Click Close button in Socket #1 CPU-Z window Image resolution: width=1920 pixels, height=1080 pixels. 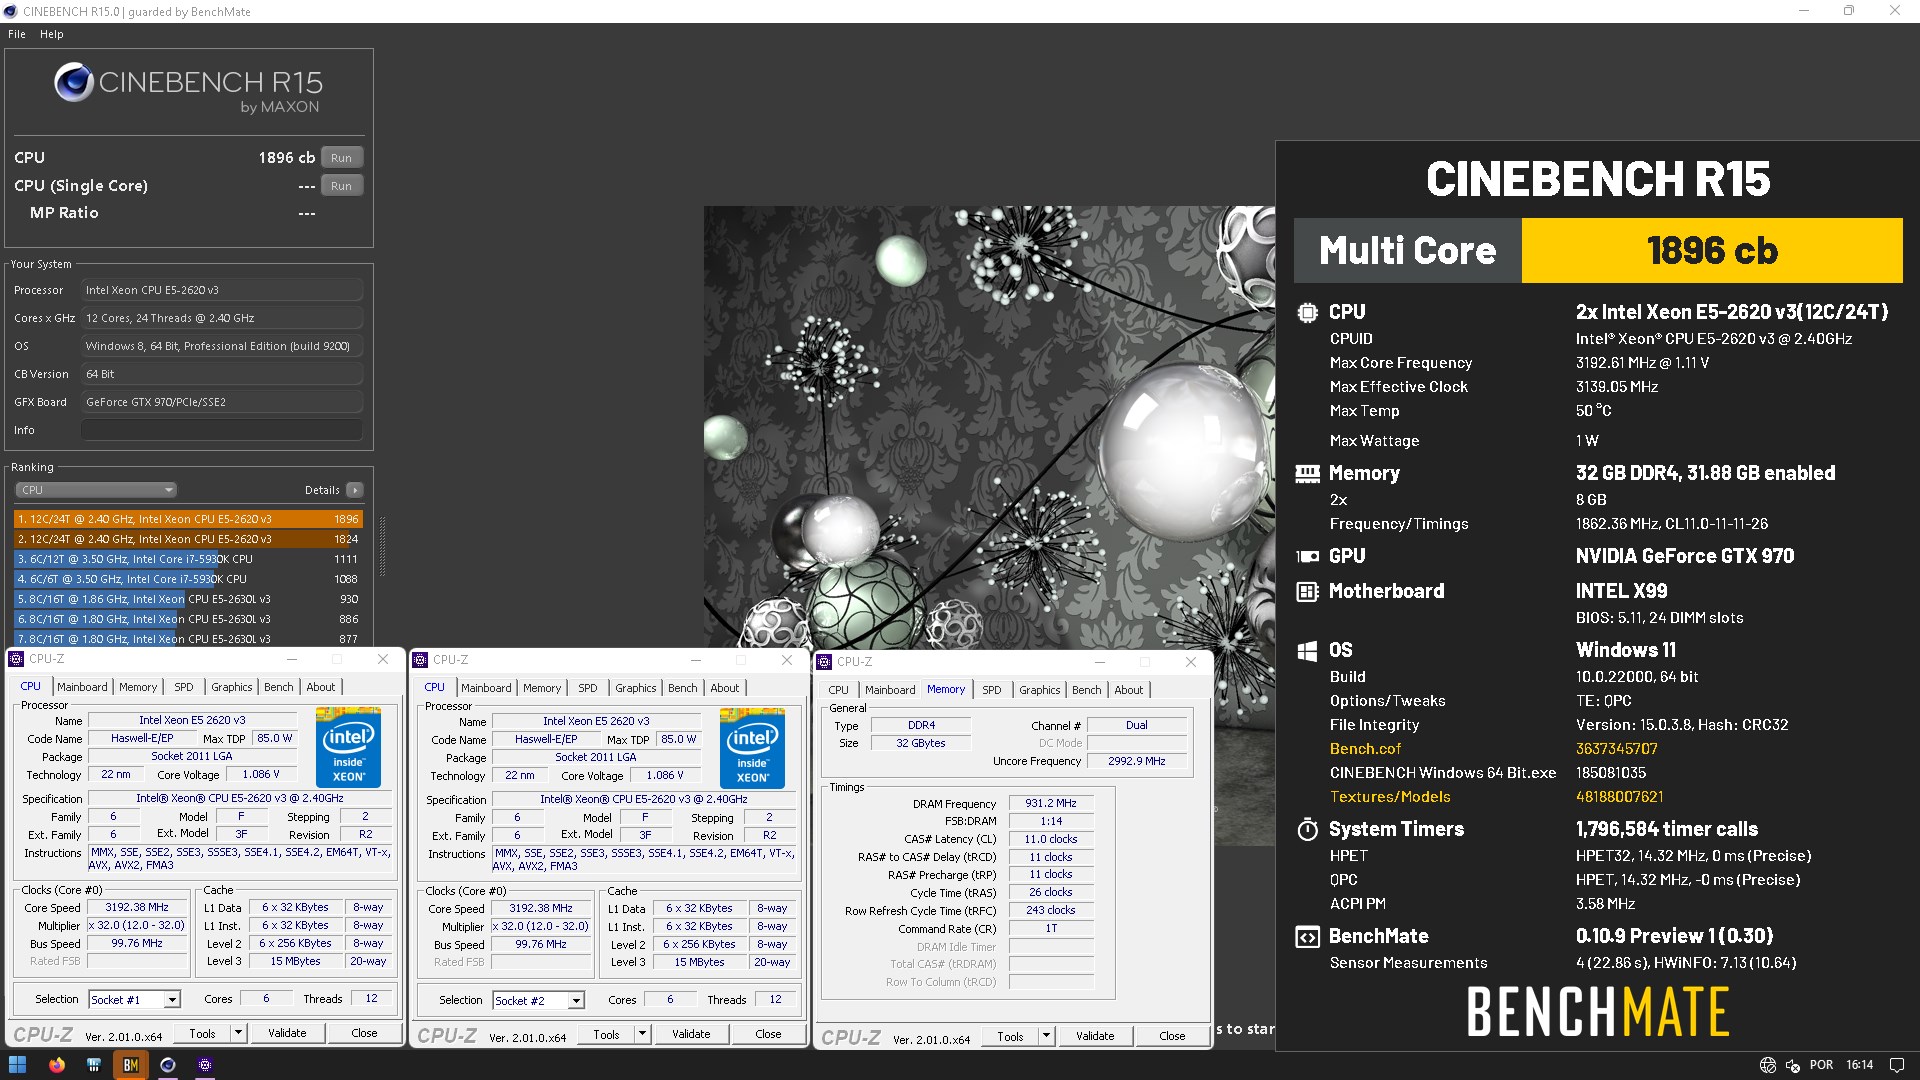(x=364, y=1033)
